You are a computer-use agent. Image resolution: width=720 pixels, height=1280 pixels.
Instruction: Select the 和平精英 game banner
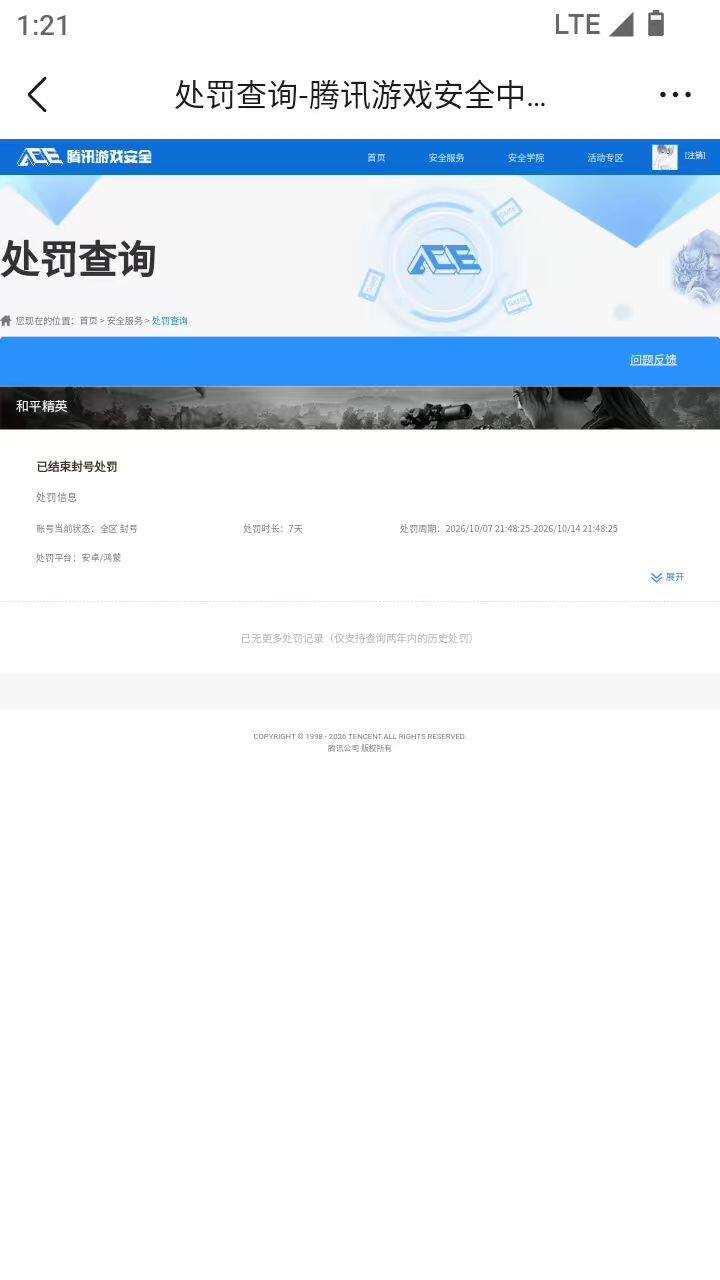point(360,408)
